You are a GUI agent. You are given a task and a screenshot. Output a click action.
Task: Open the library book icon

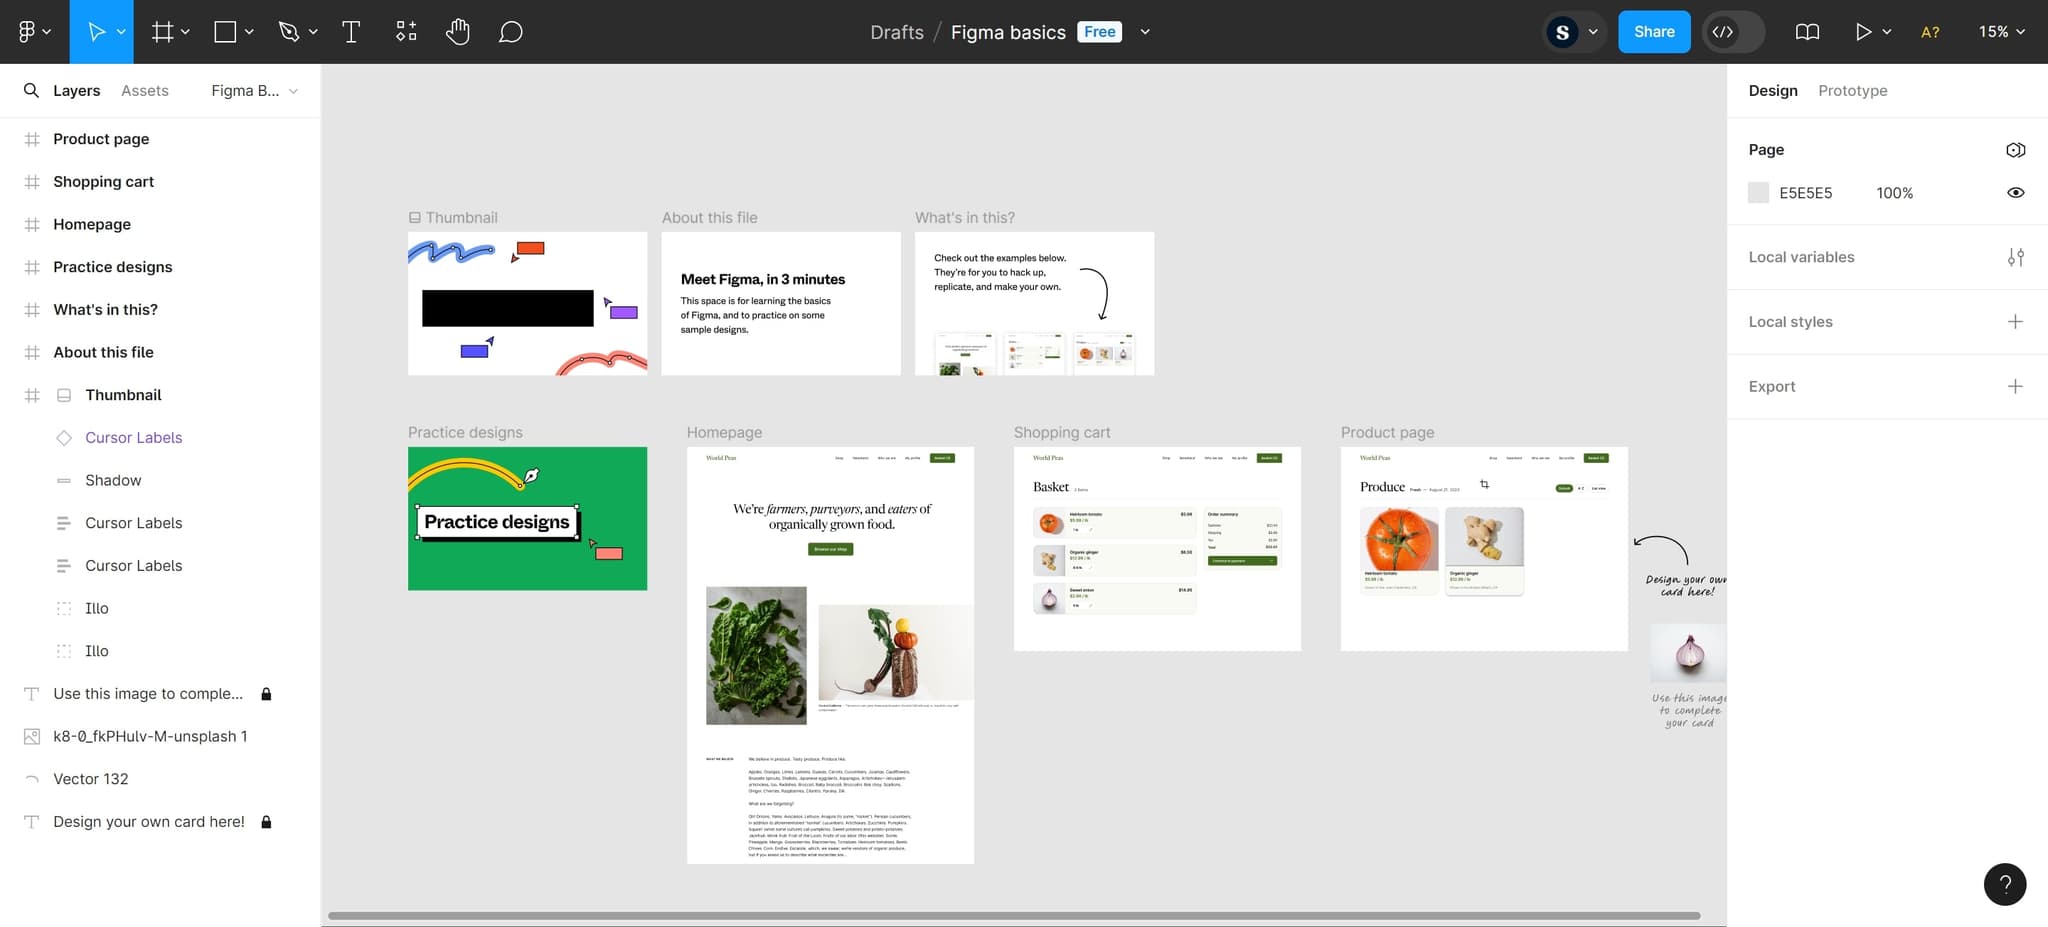pos(1807,32)
